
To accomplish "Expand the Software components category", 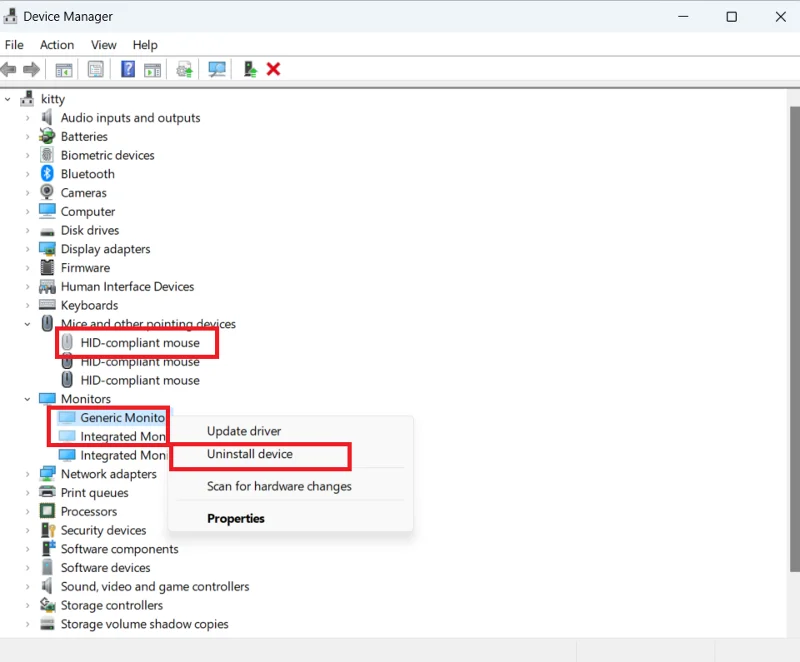I will [x=28, y=549].
